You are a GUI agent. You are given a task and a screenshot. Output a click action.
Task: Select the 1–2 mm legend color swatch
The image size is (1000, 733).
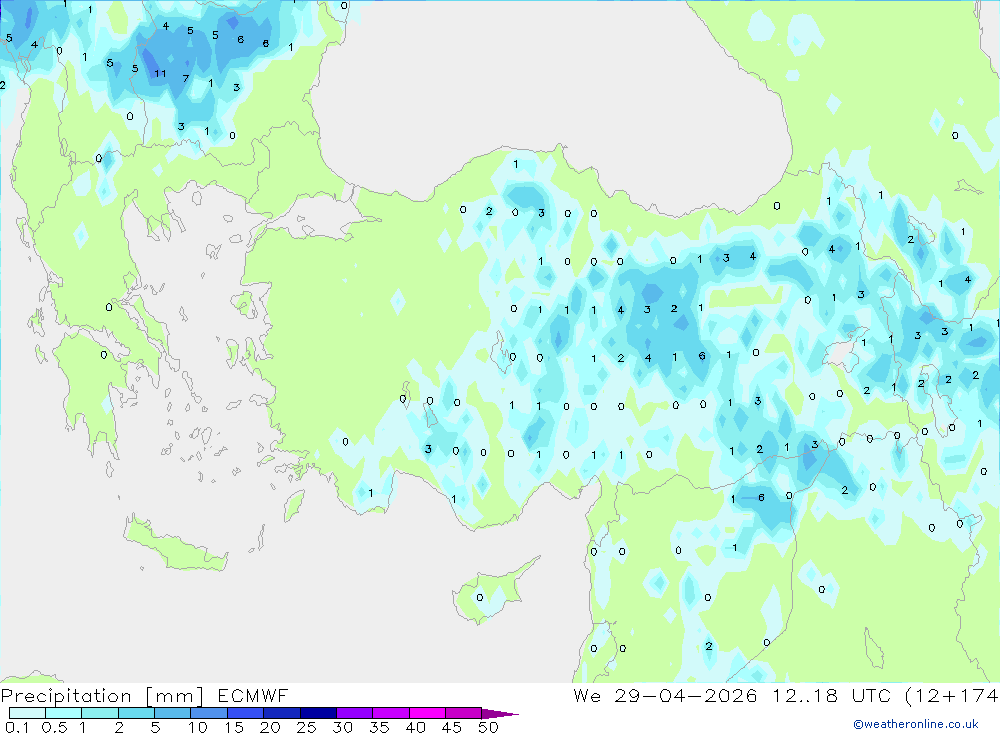click(99, 713)
